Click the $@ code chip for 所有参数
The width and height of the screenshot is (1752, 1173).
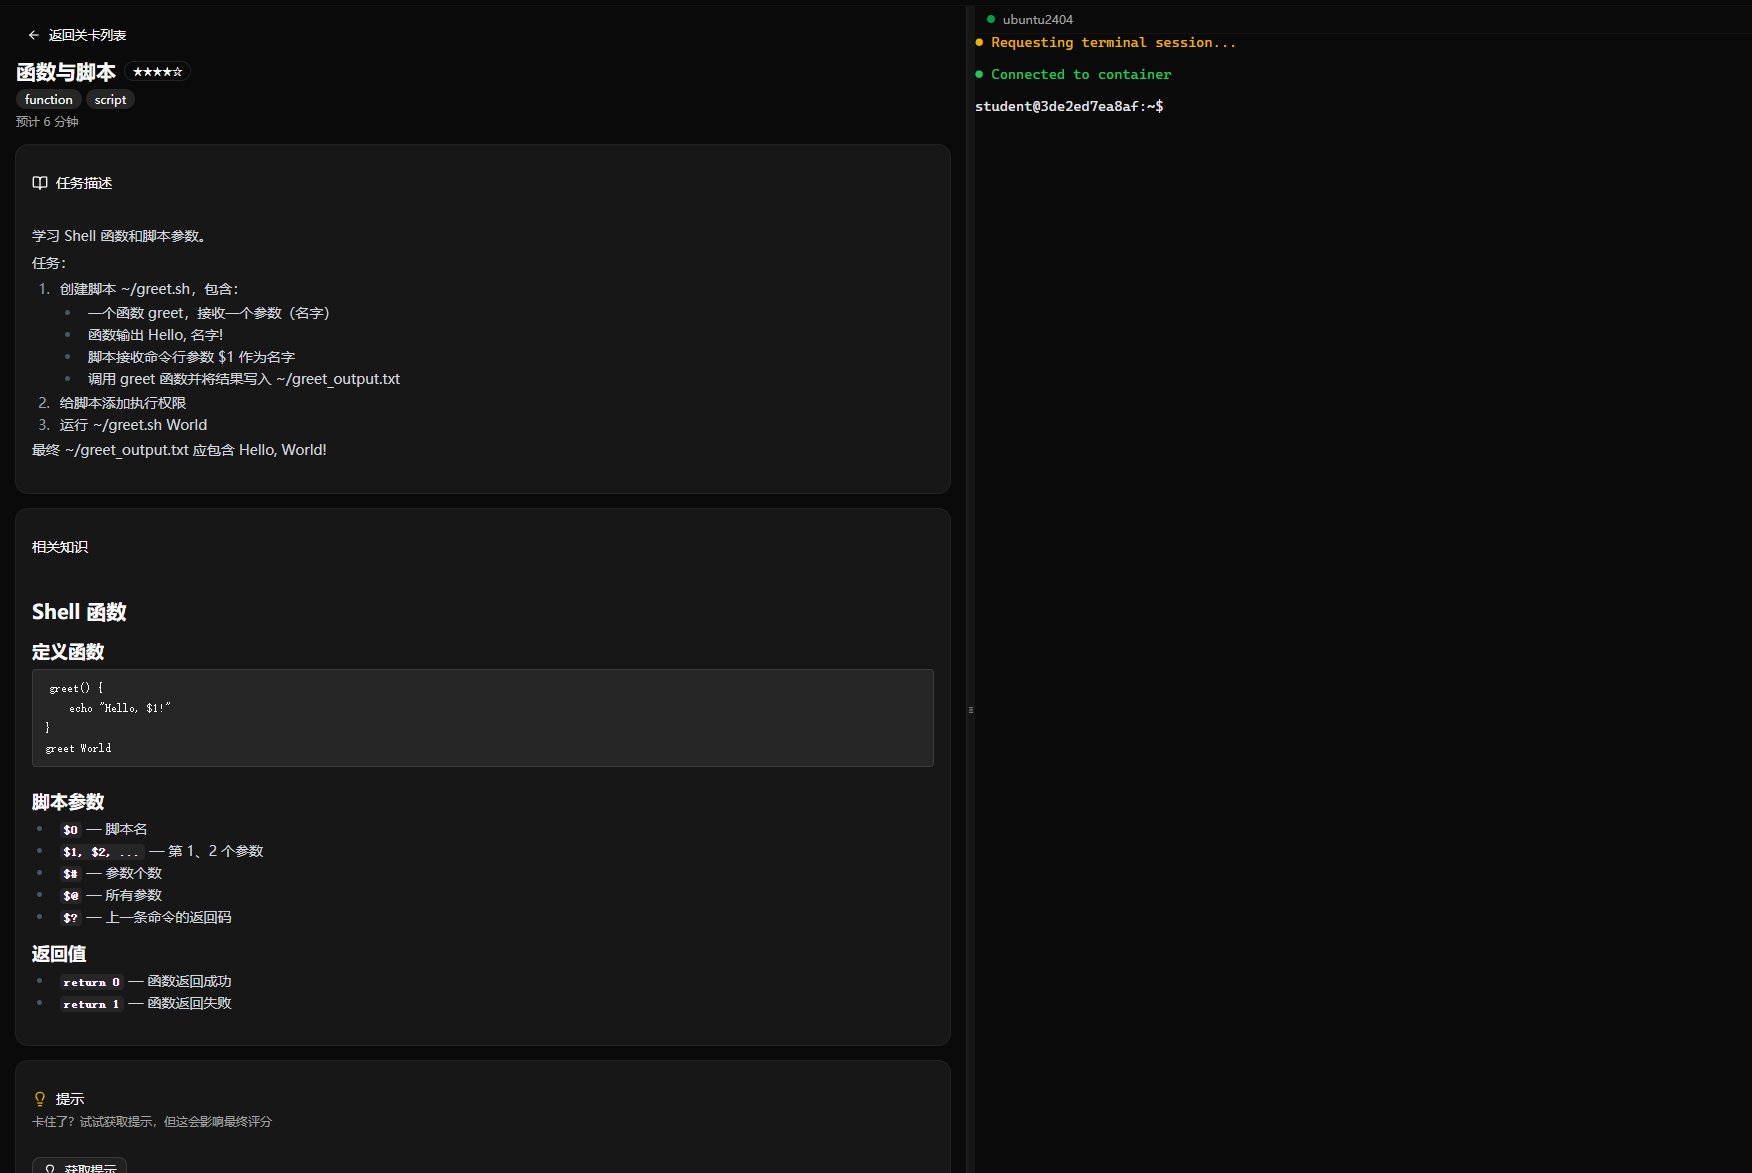(70, 896)
